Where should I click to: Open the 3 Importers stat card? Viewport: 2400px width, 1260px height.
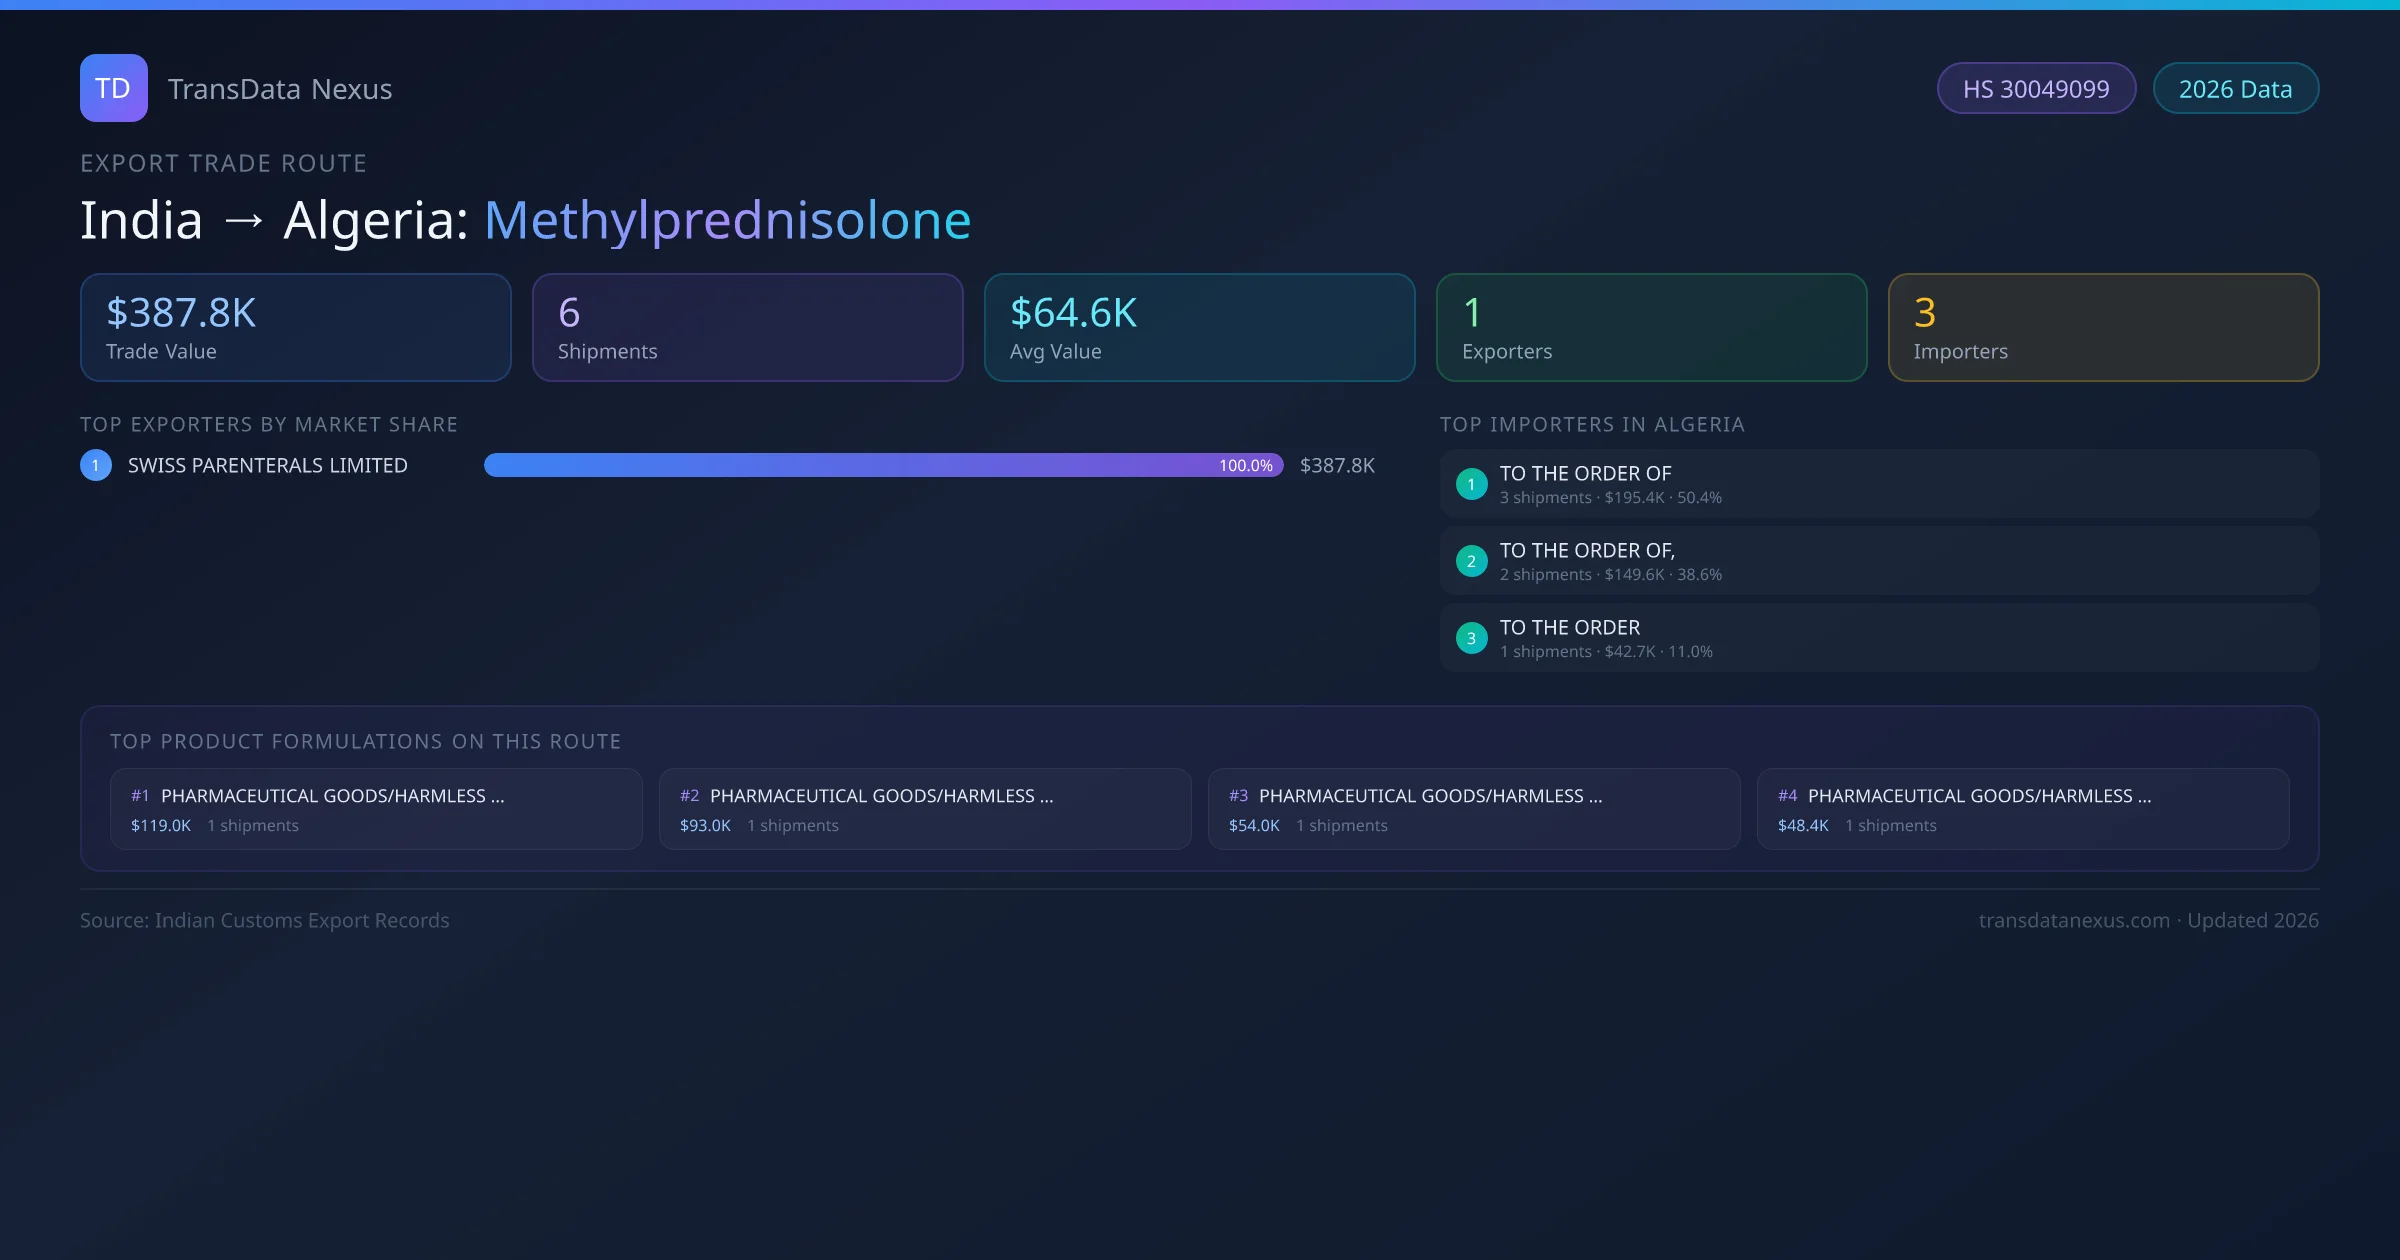tap(2103, 328)
